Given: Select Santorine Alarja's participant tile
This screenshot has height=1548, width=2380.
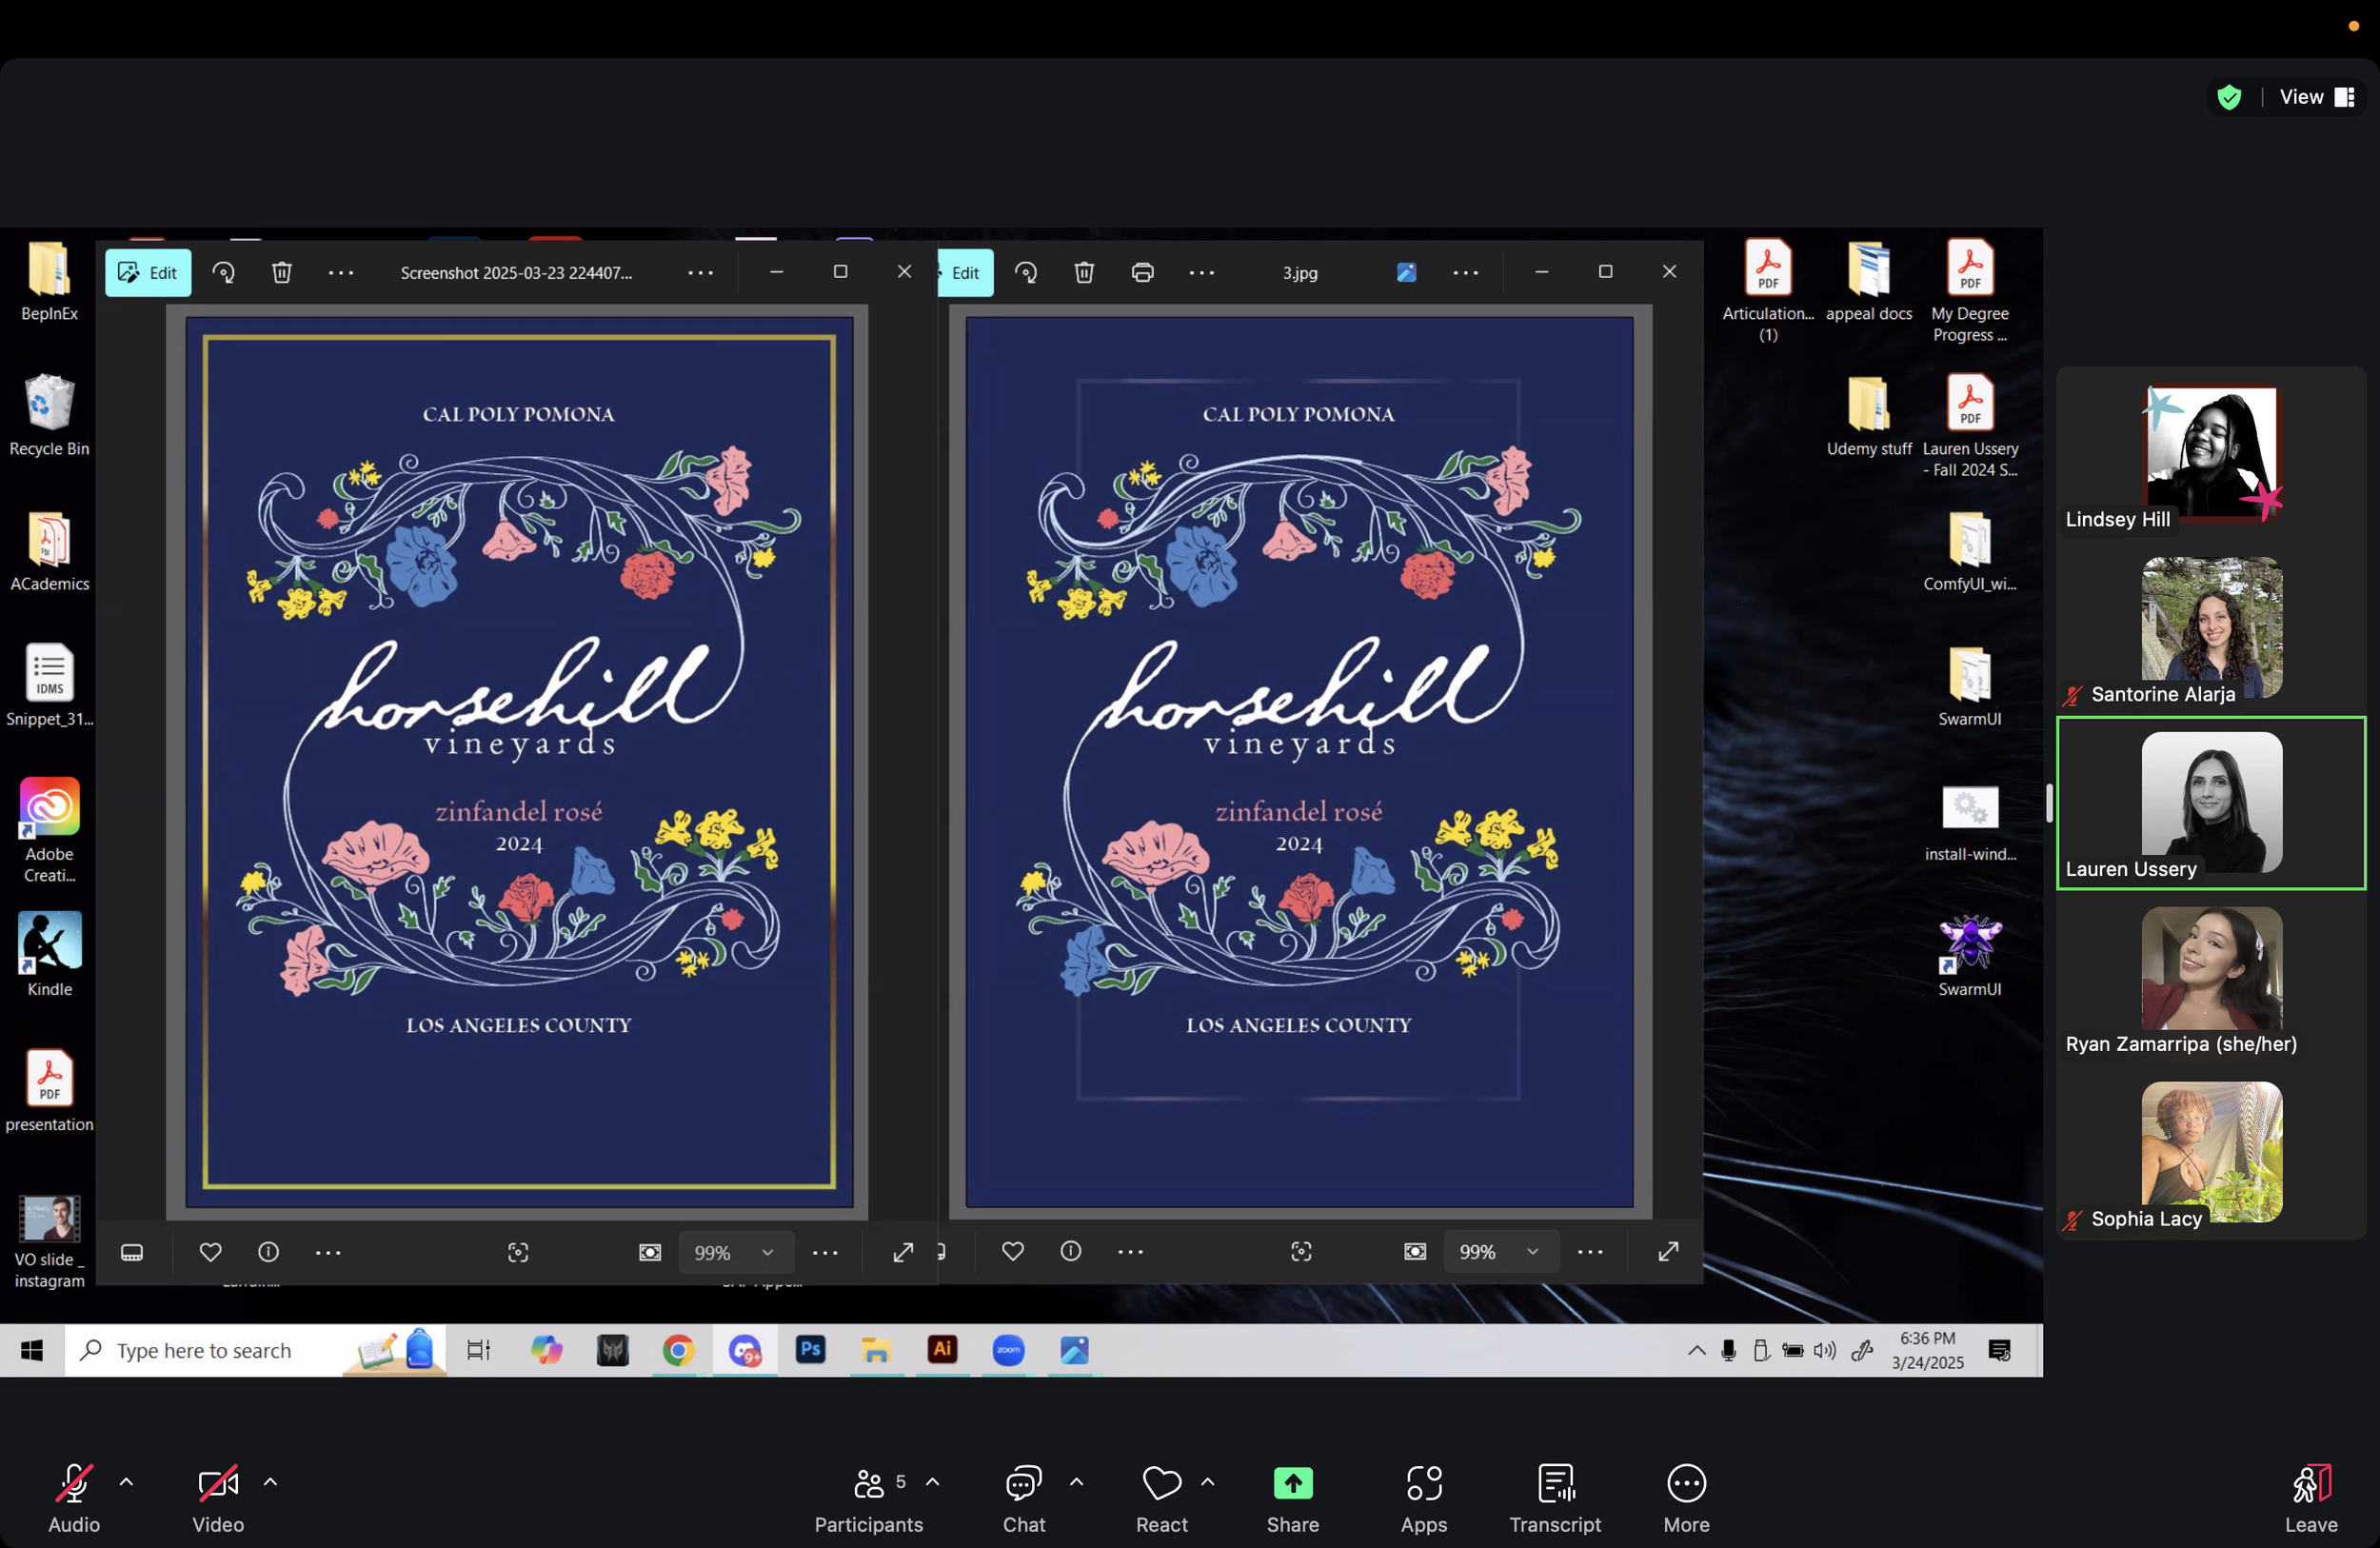Looking at the screenshot, I should coord(2211,630).
